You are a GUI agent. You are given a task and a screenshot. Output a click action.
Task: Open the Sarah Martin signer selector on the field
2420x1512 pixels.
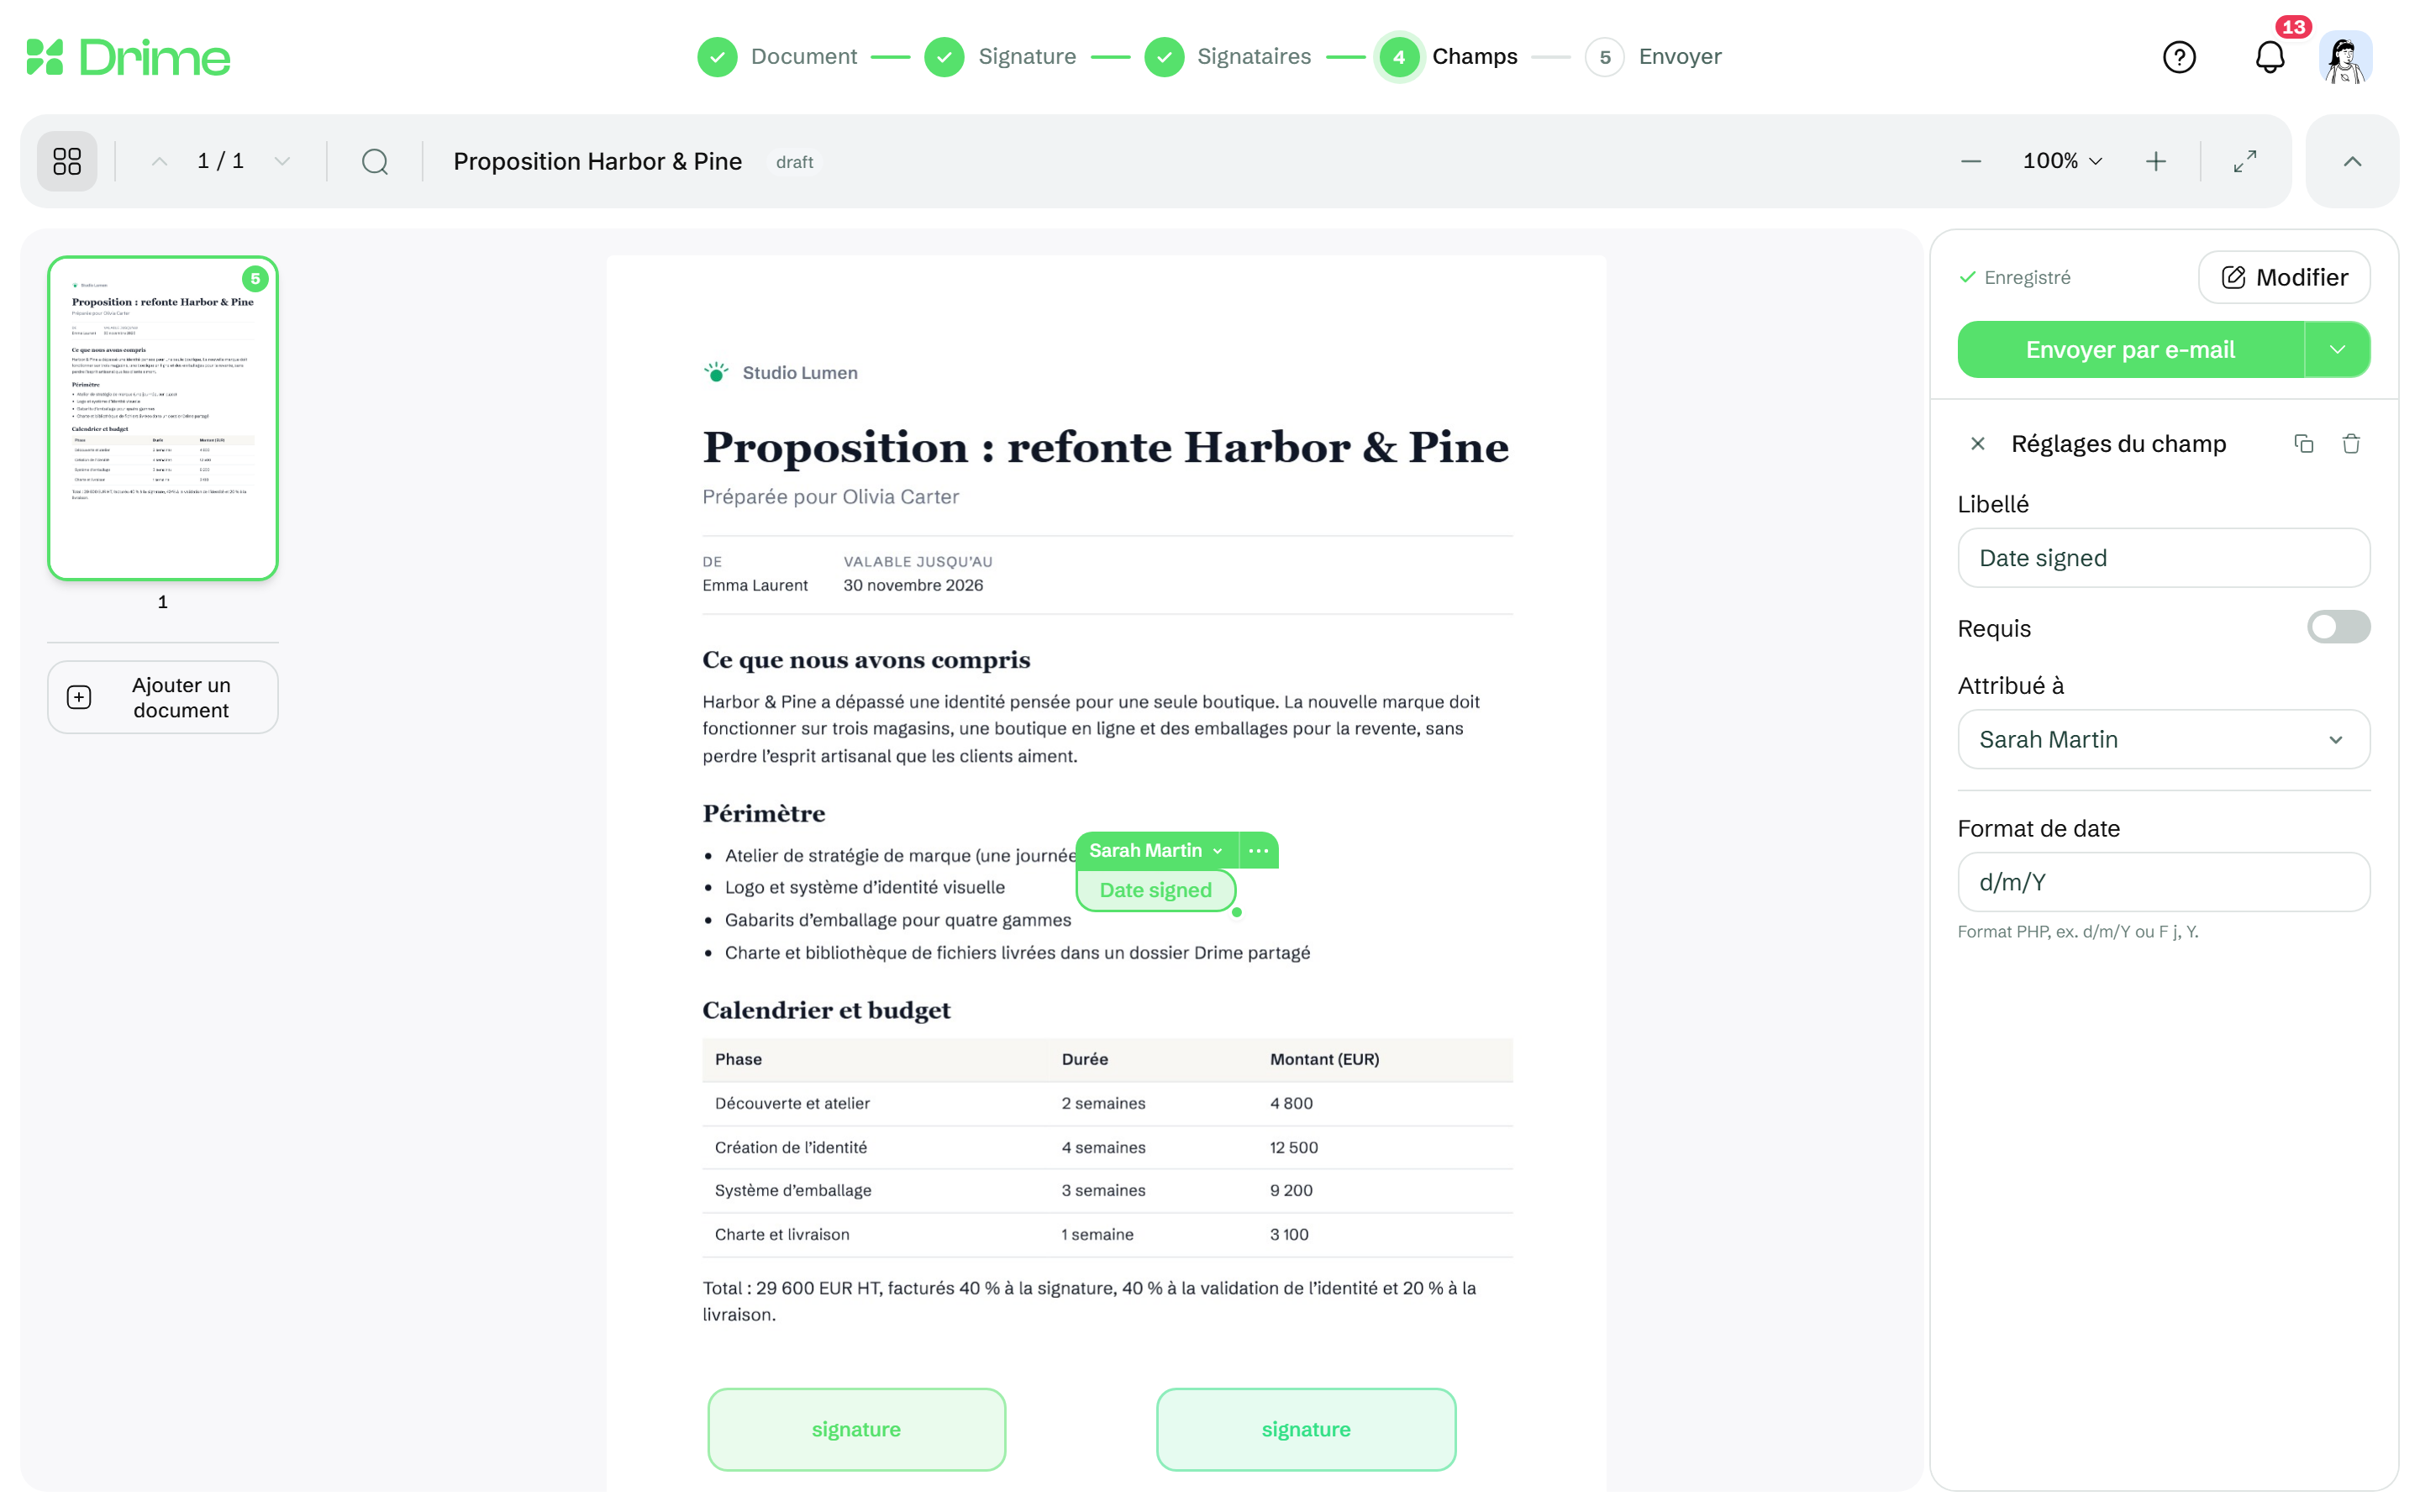pos(1156,850)
